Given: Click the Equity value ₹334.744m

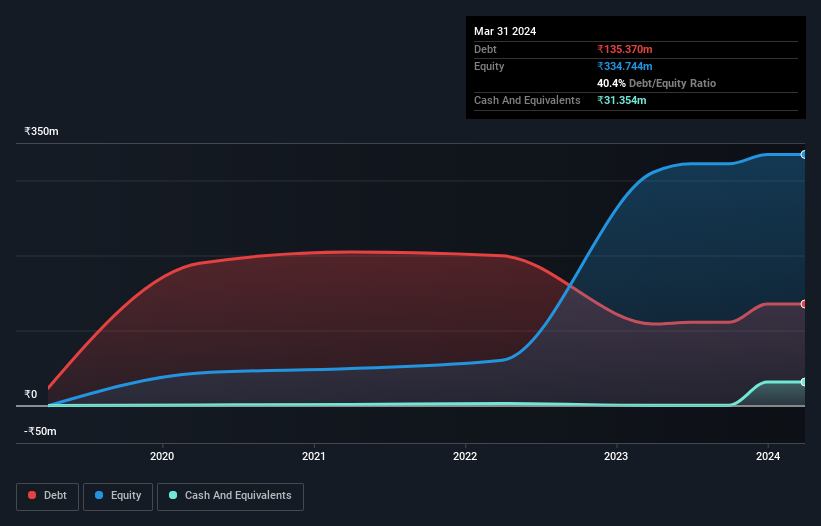Looking at the screenshot, I should 625,66.
